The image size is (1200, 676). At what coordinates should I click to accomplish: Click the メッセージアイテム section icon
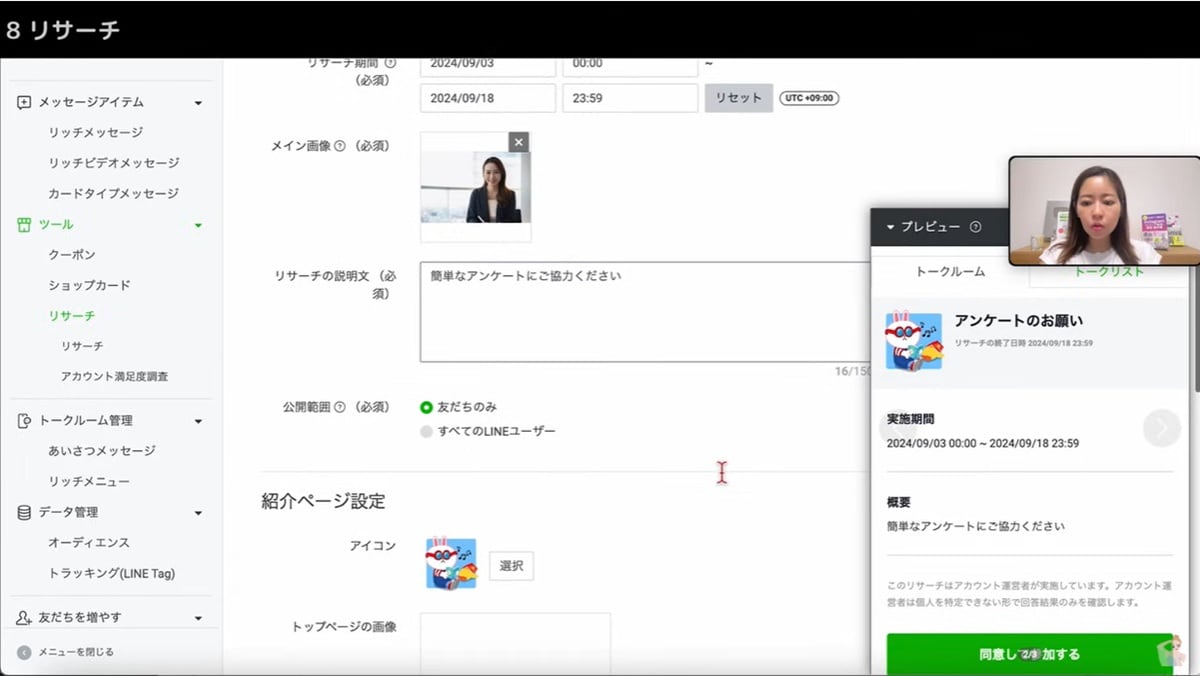coord(24,102)
